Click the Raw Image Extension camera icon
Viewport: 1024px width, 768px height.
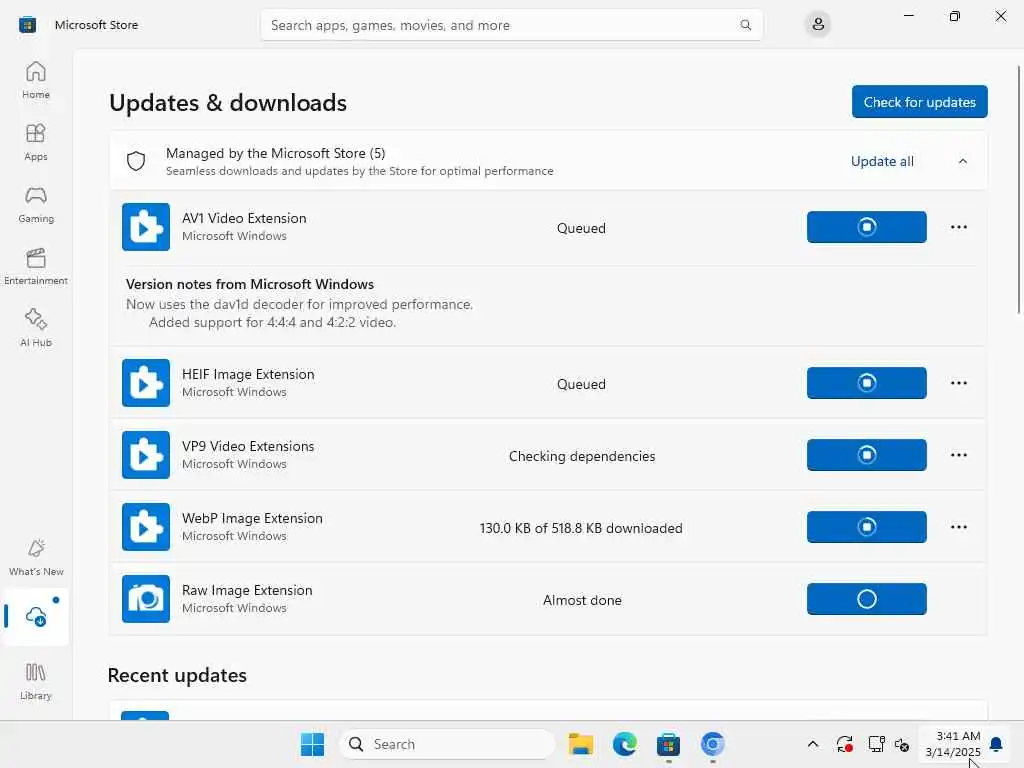[x=146, y=599]
